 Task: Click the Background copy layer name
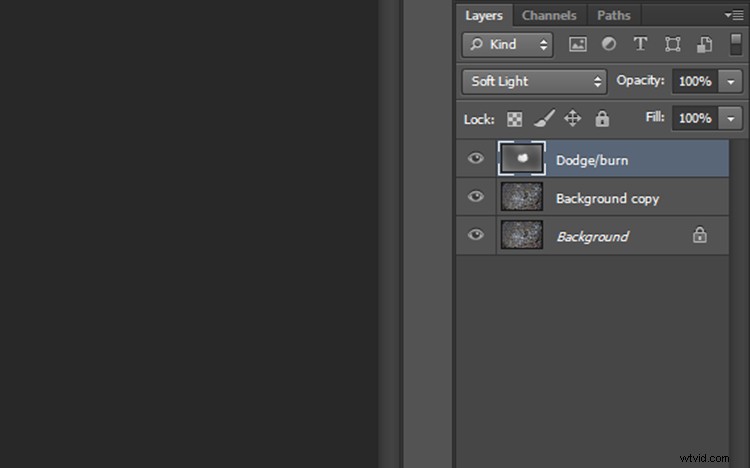tap(607, 199)
